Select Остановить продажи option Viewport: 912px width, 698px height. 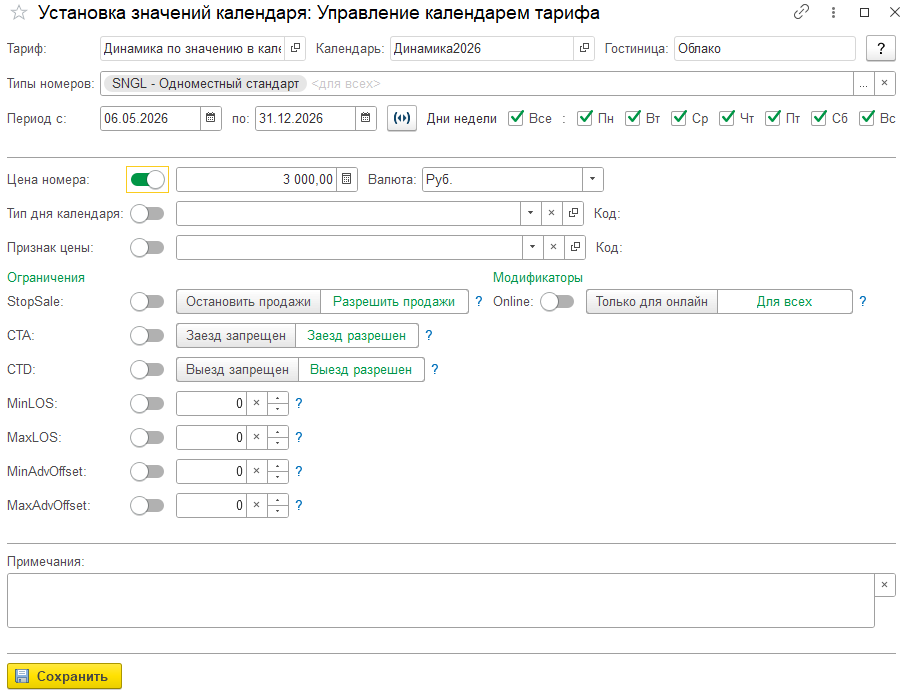coord(248,301)
